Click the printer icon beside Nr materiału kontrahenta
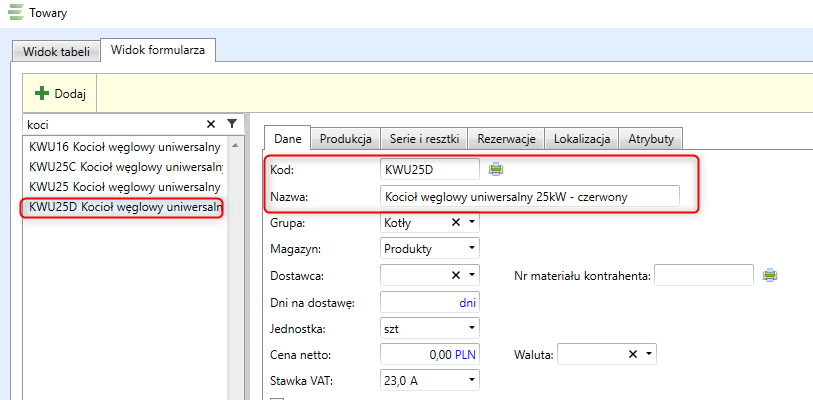 click(x=769, y=275)
